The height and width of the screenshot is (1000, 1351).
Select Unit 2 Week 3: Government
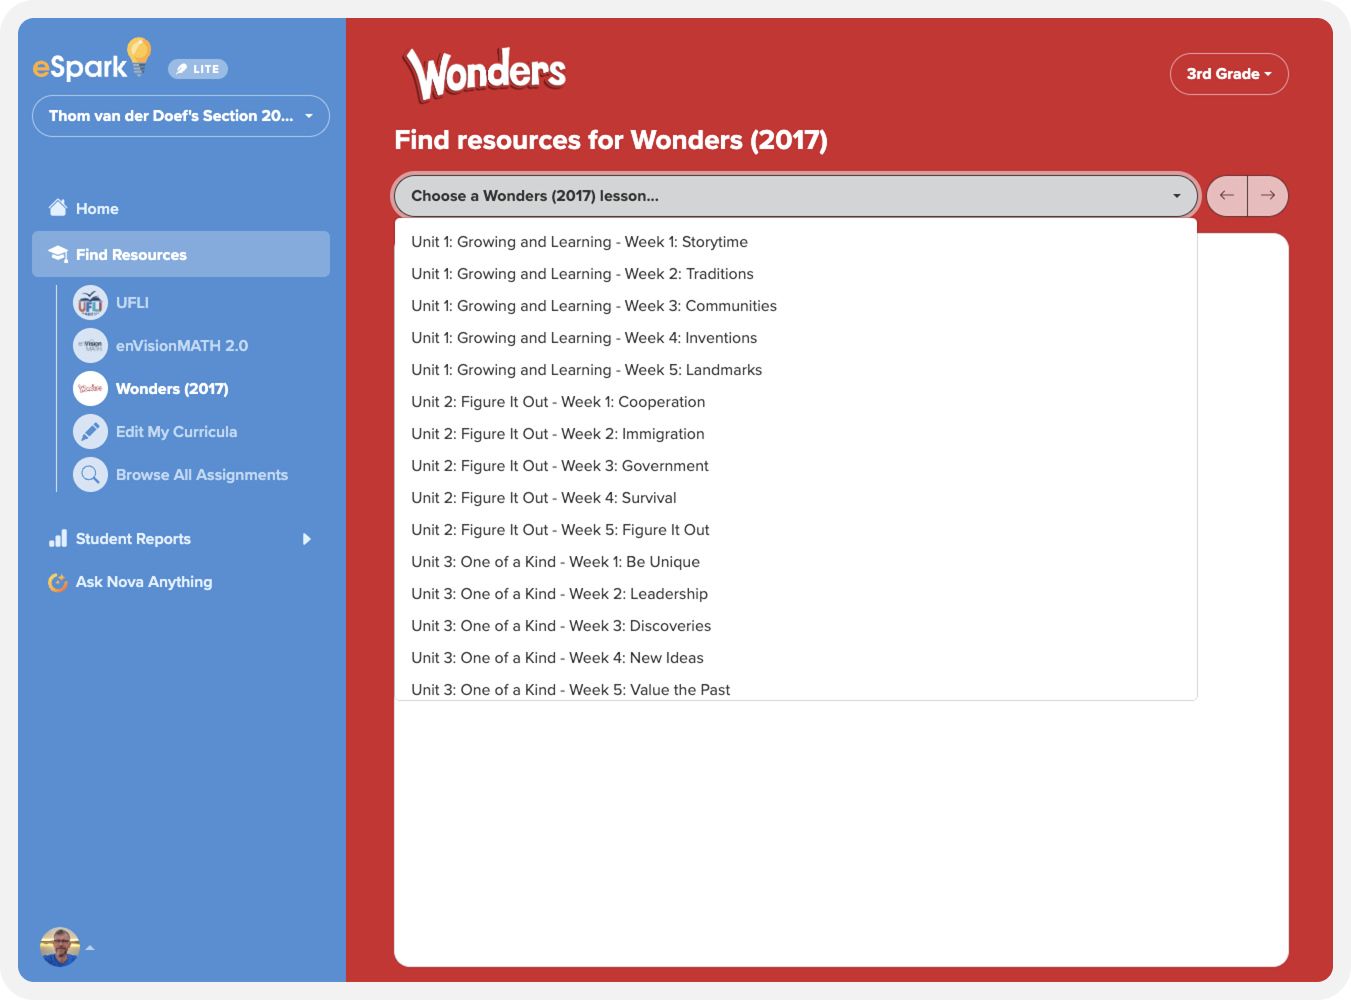coord(796,466)
